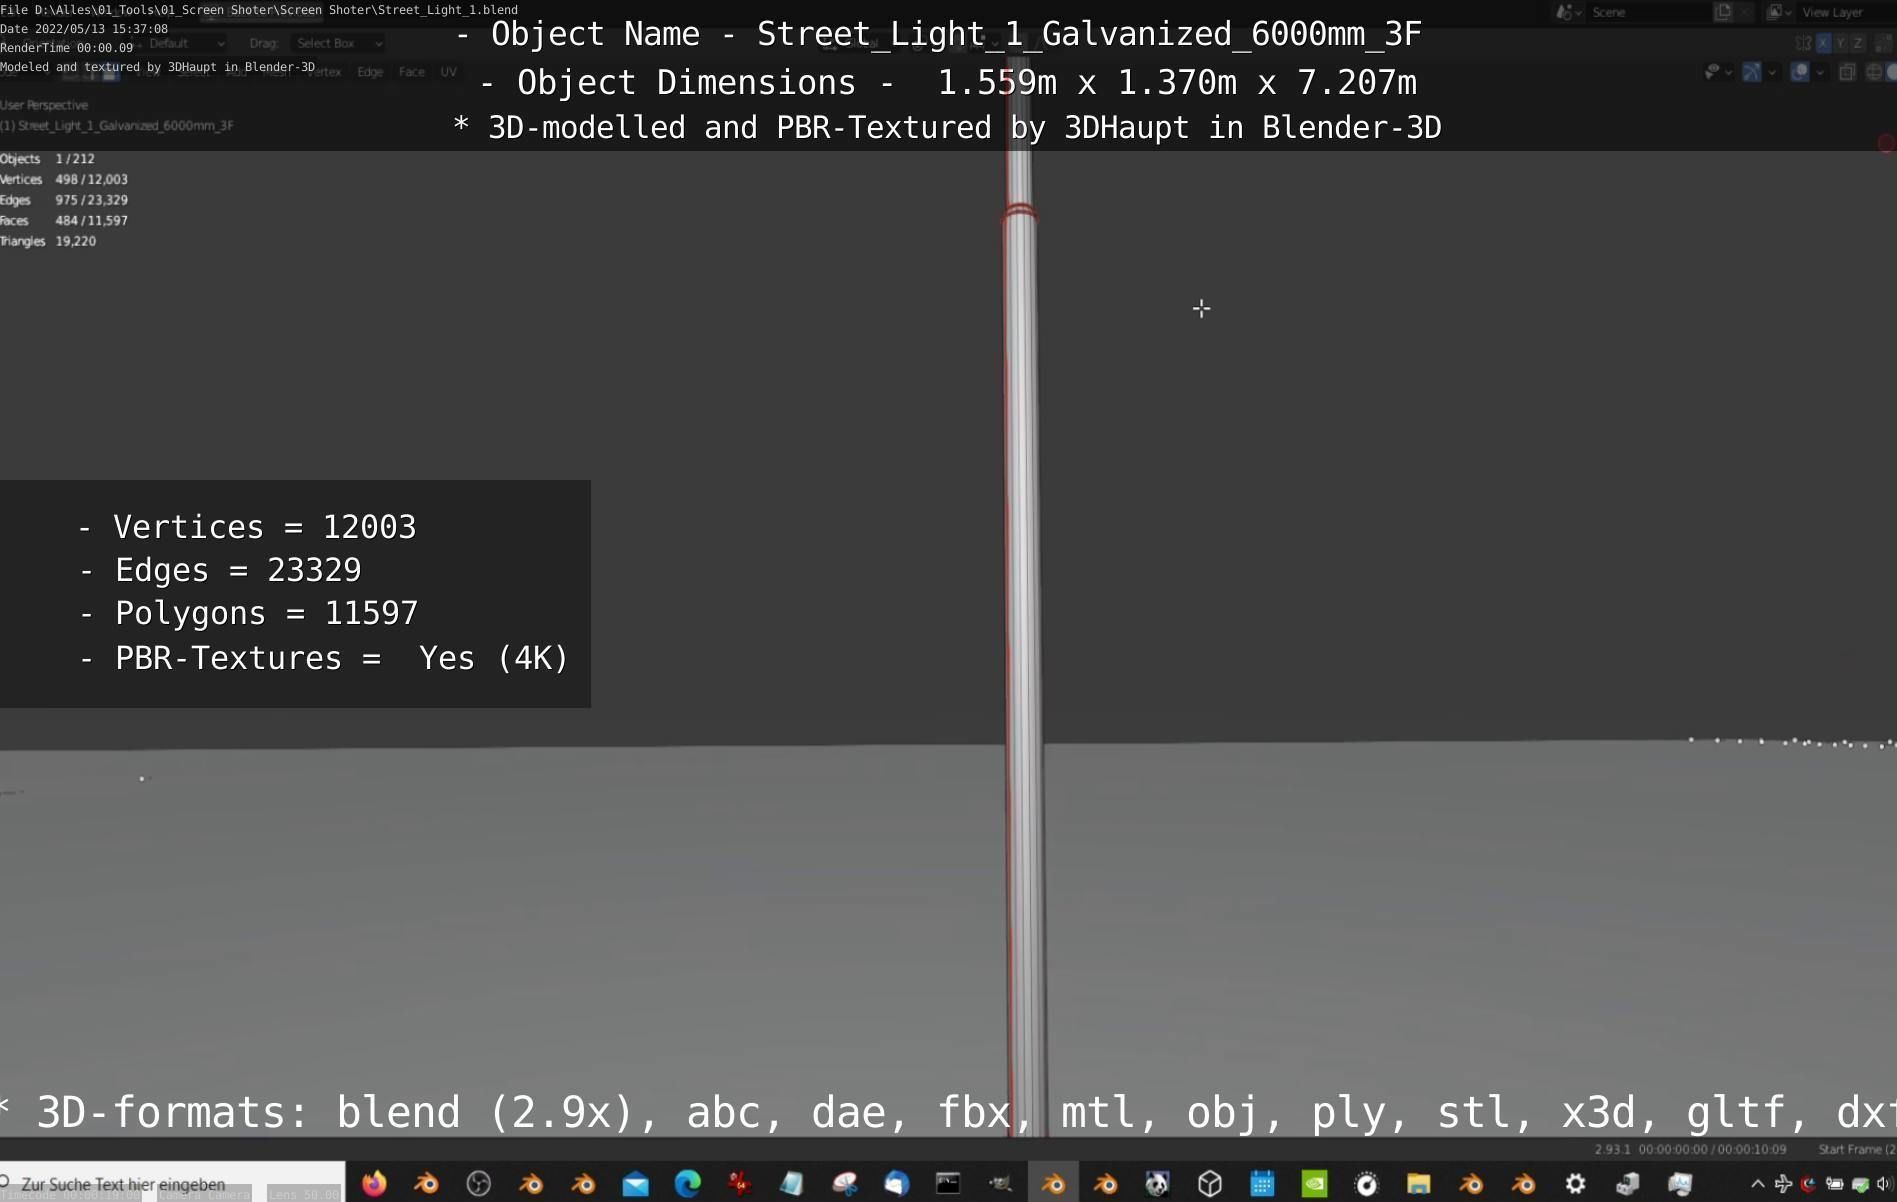Toggle X-ray mode in viewport header
This screenshot has height=1202, width=1897.
[1847, 72]
